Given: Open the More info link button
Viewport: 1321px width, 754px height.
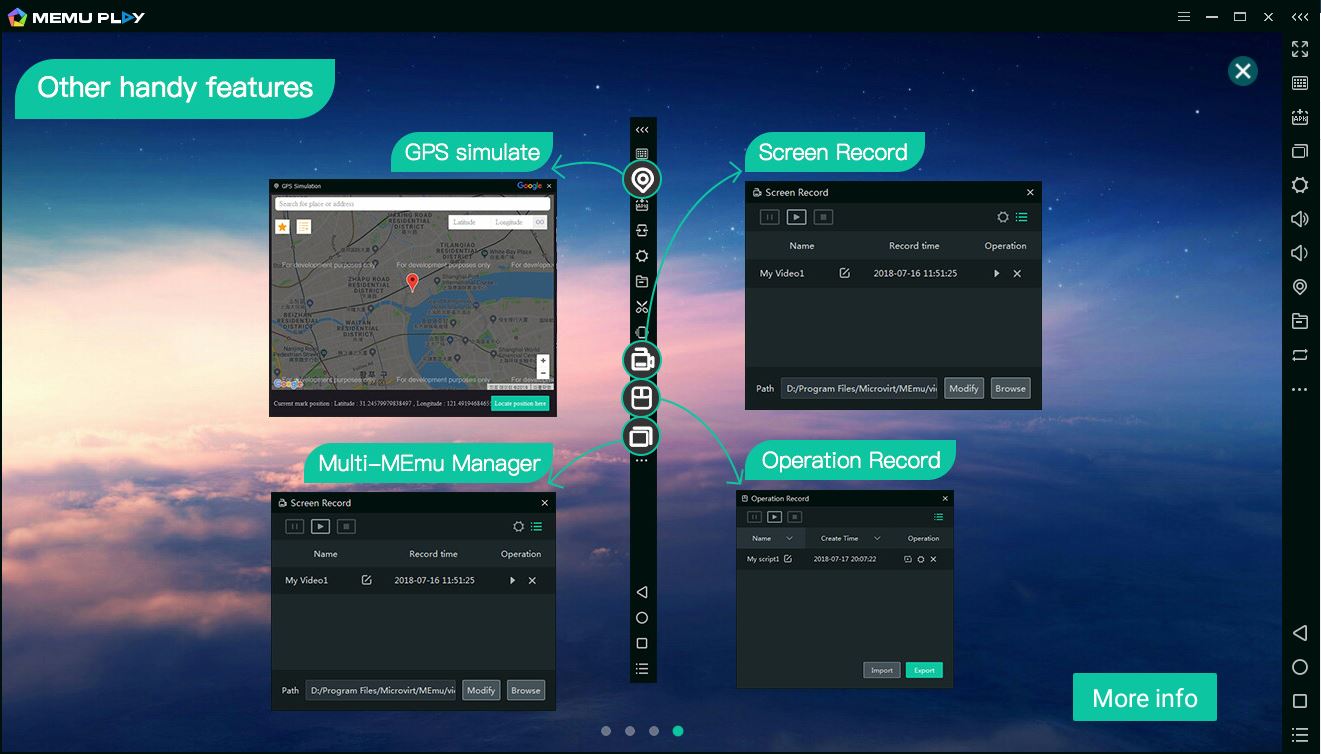Looking at the screenshot, I should point(1145,697).
